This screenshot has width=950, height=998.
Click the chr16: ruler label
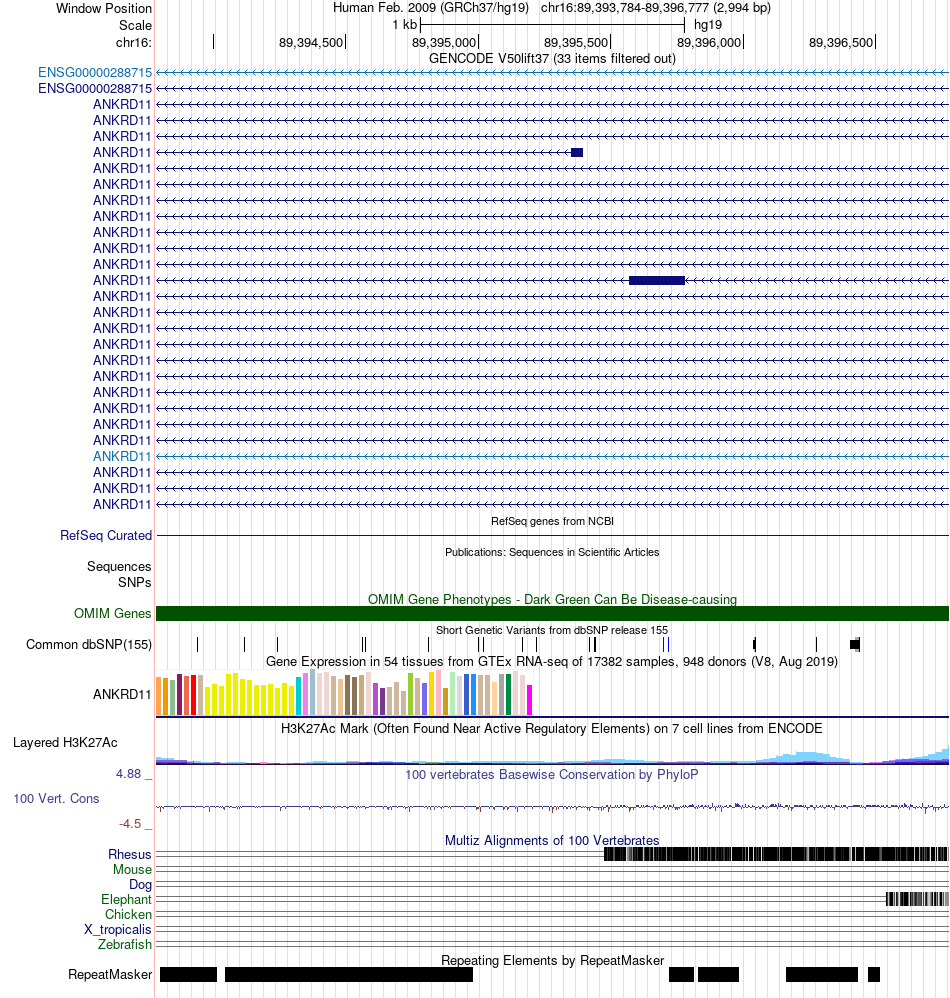pyautogui.click(x=134, y=43)
